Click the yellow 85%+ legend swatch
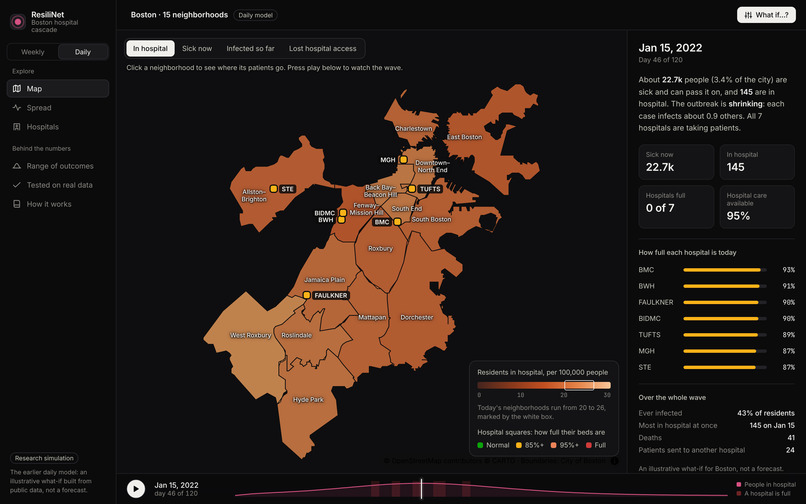The image size is (806, 504). (x=519, y=445)
